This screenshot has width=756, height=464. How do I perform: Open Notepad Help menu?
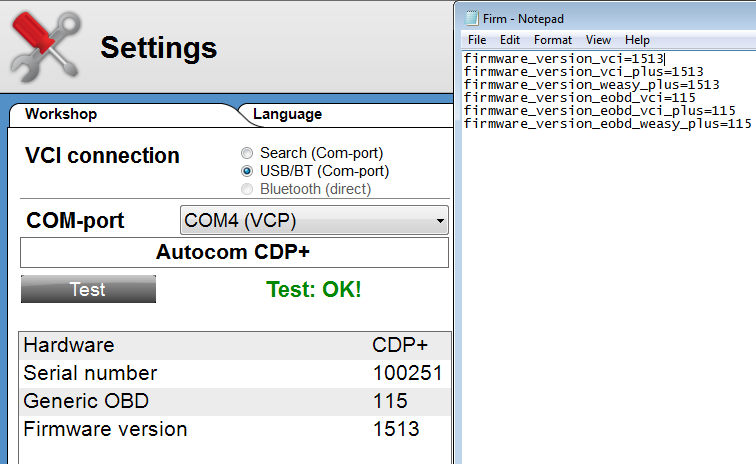click(637, 40)
